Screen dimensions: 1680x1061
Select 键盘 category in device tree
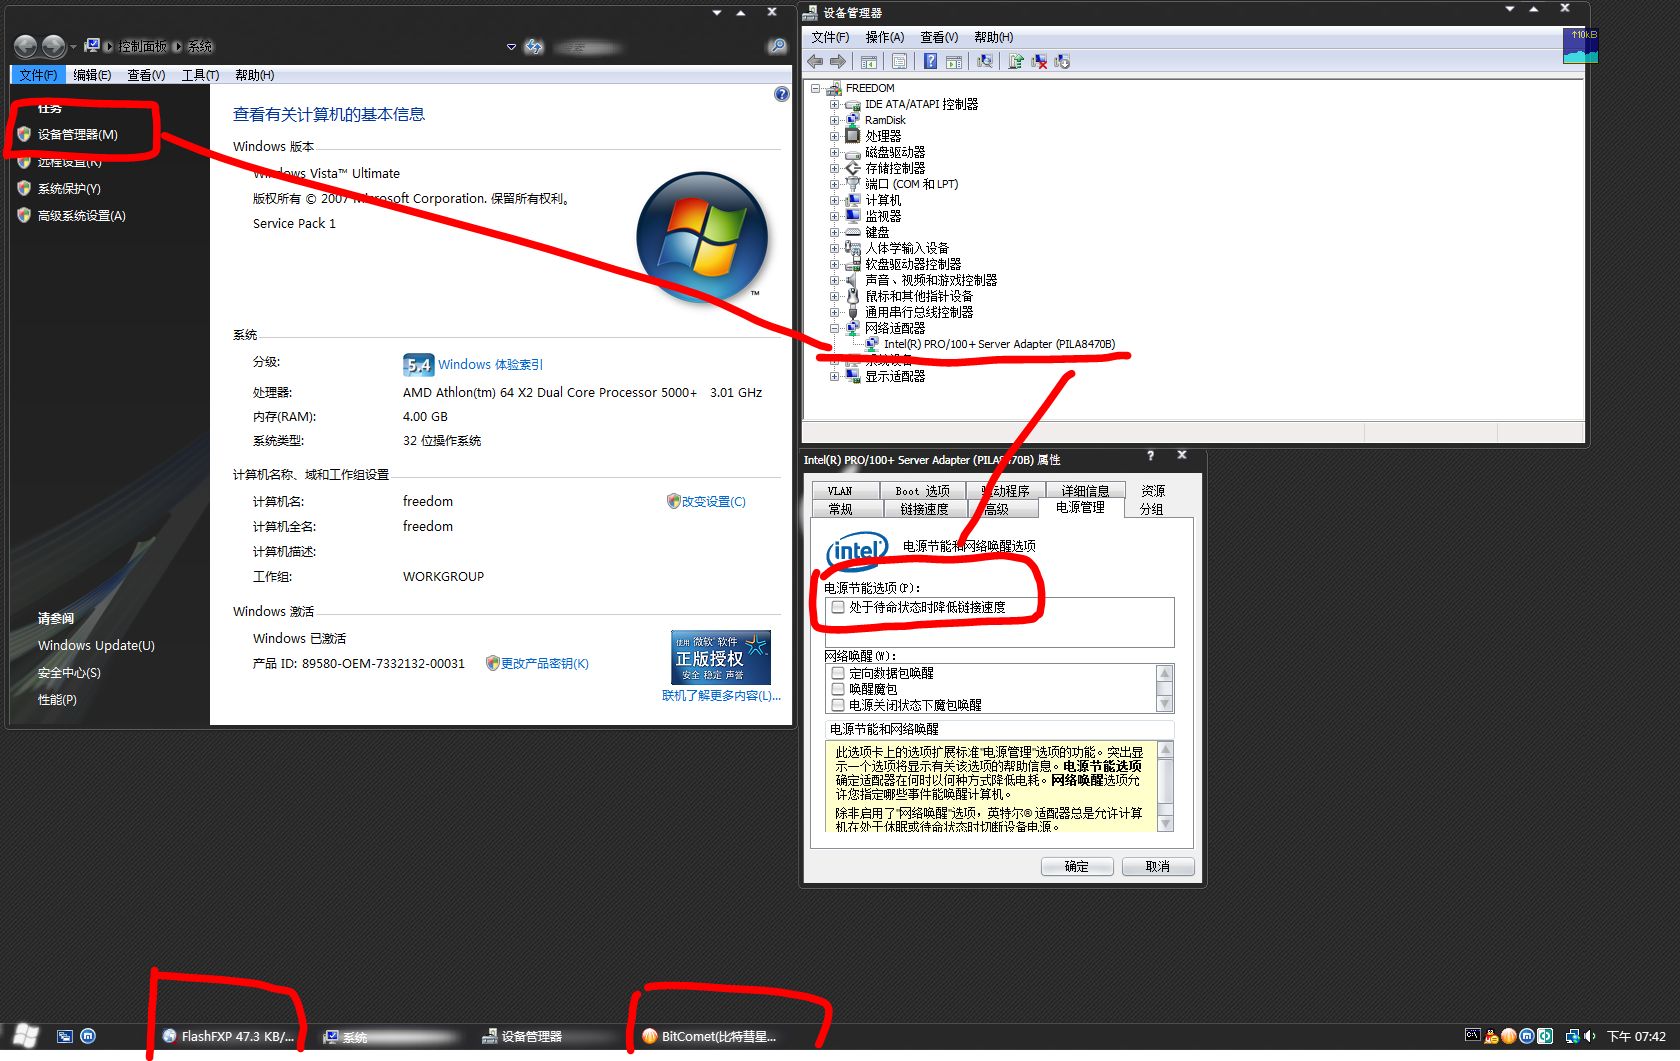(877, 232)
